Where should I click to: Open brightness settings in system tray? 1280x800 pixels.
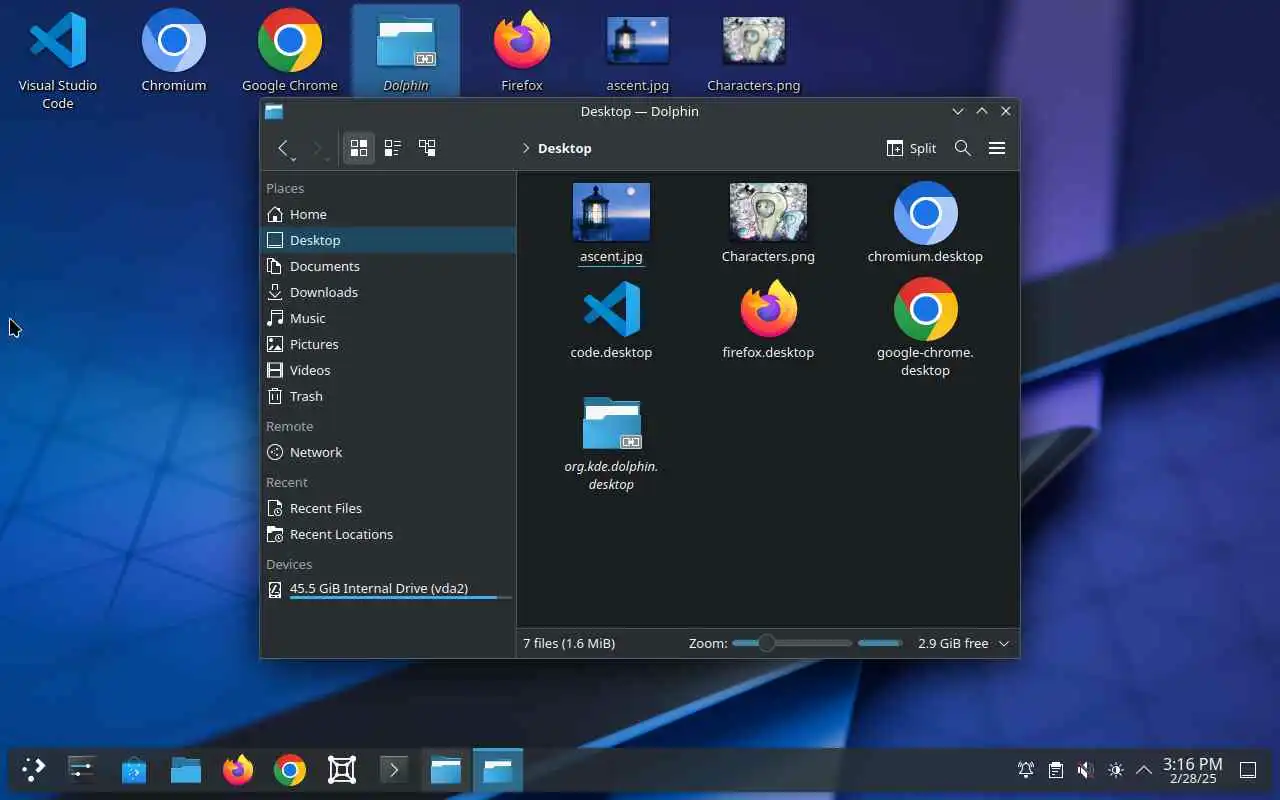click(x=1116, y=770)
